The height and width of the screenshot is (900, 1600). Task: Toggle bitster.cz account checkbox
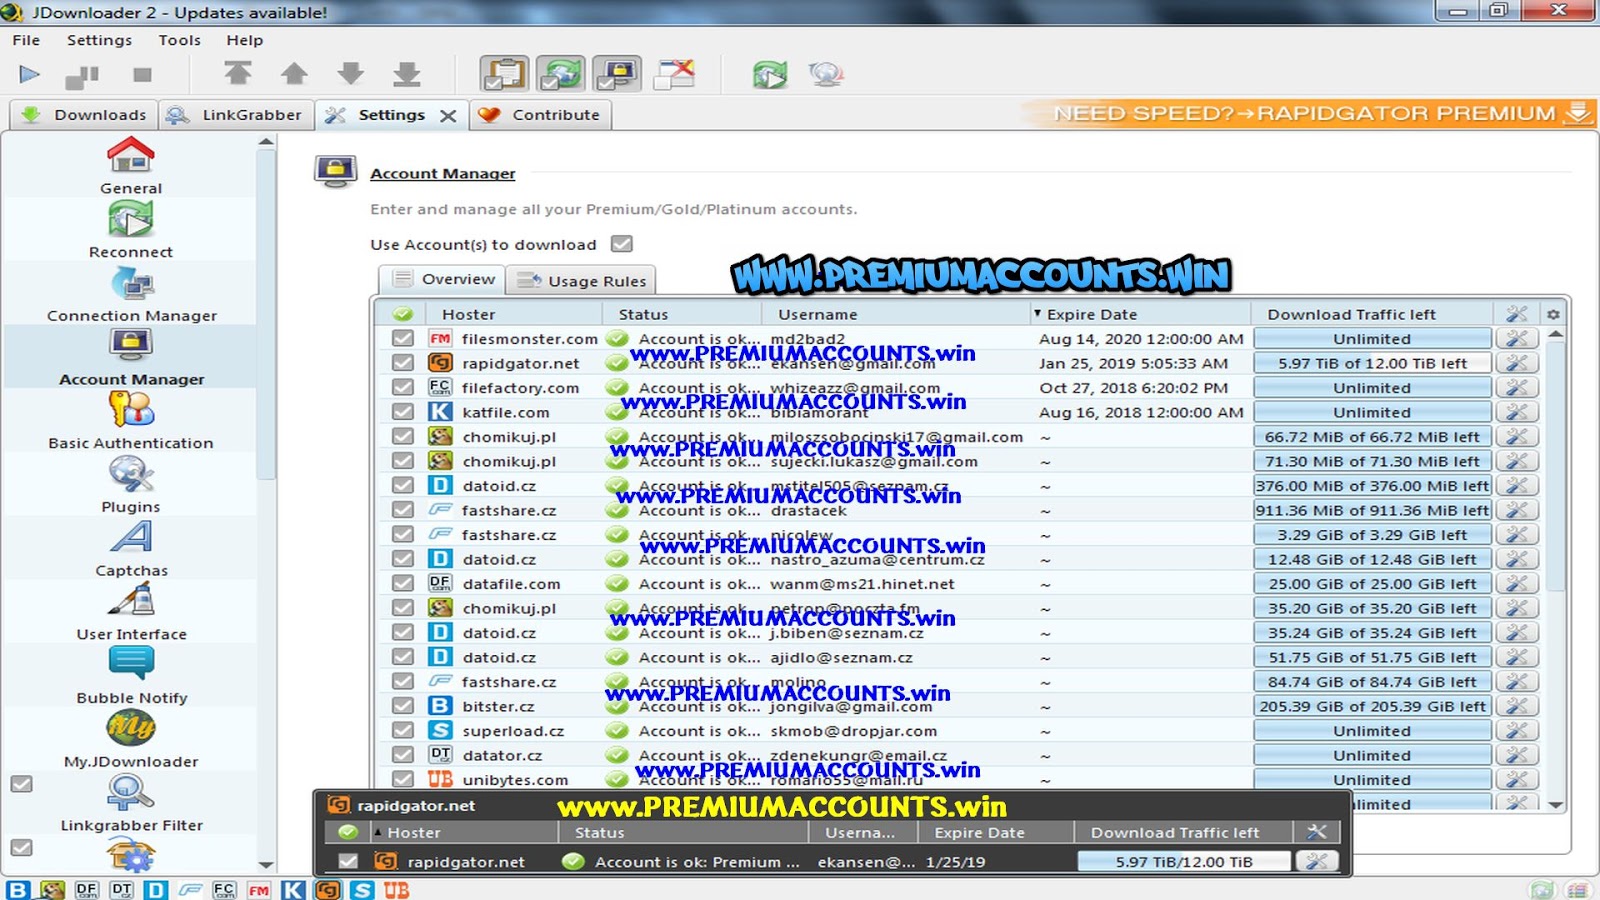click(x=402, y=706)
